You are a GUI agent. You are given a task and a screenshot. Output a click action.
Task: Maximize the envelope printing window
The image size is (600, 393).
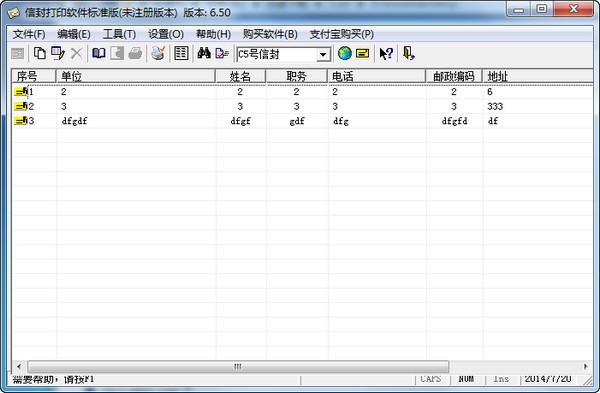(x=542, y=10)
